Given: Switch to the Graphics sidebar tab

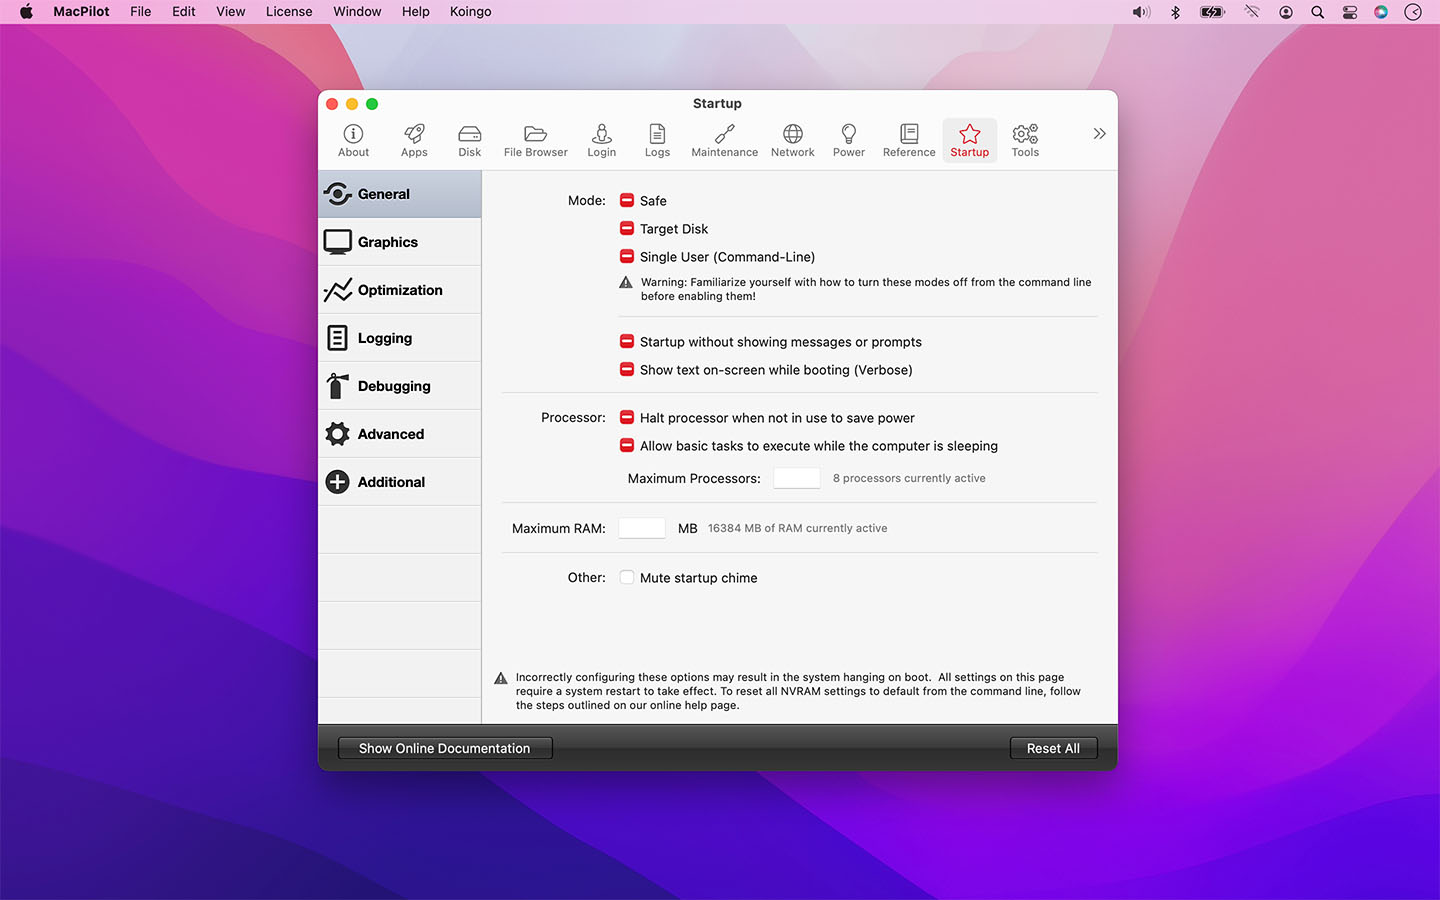Looking at the screenshot, I should tap(400, 242).
